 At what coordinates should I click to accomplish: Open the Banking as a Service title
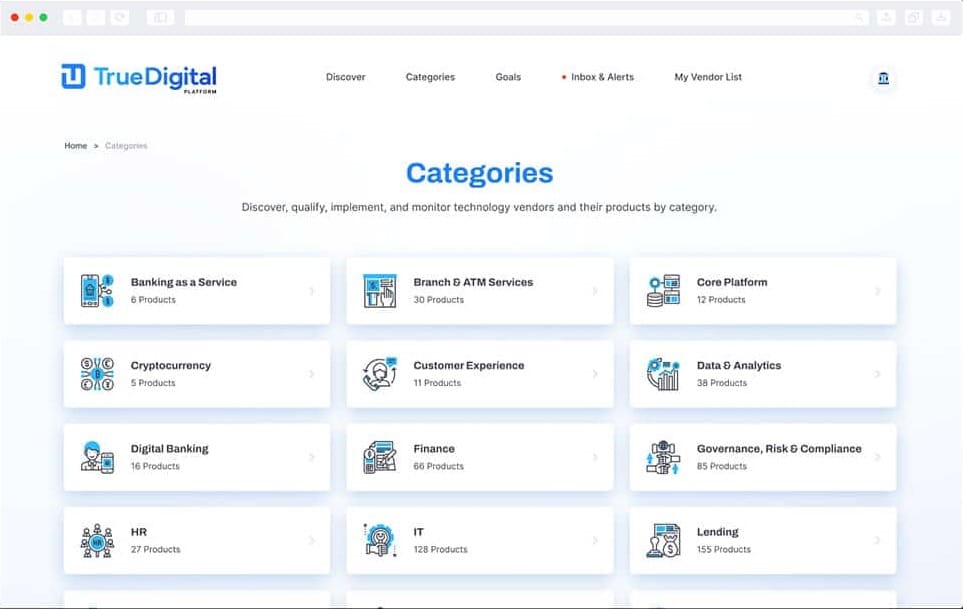point(184,282)
